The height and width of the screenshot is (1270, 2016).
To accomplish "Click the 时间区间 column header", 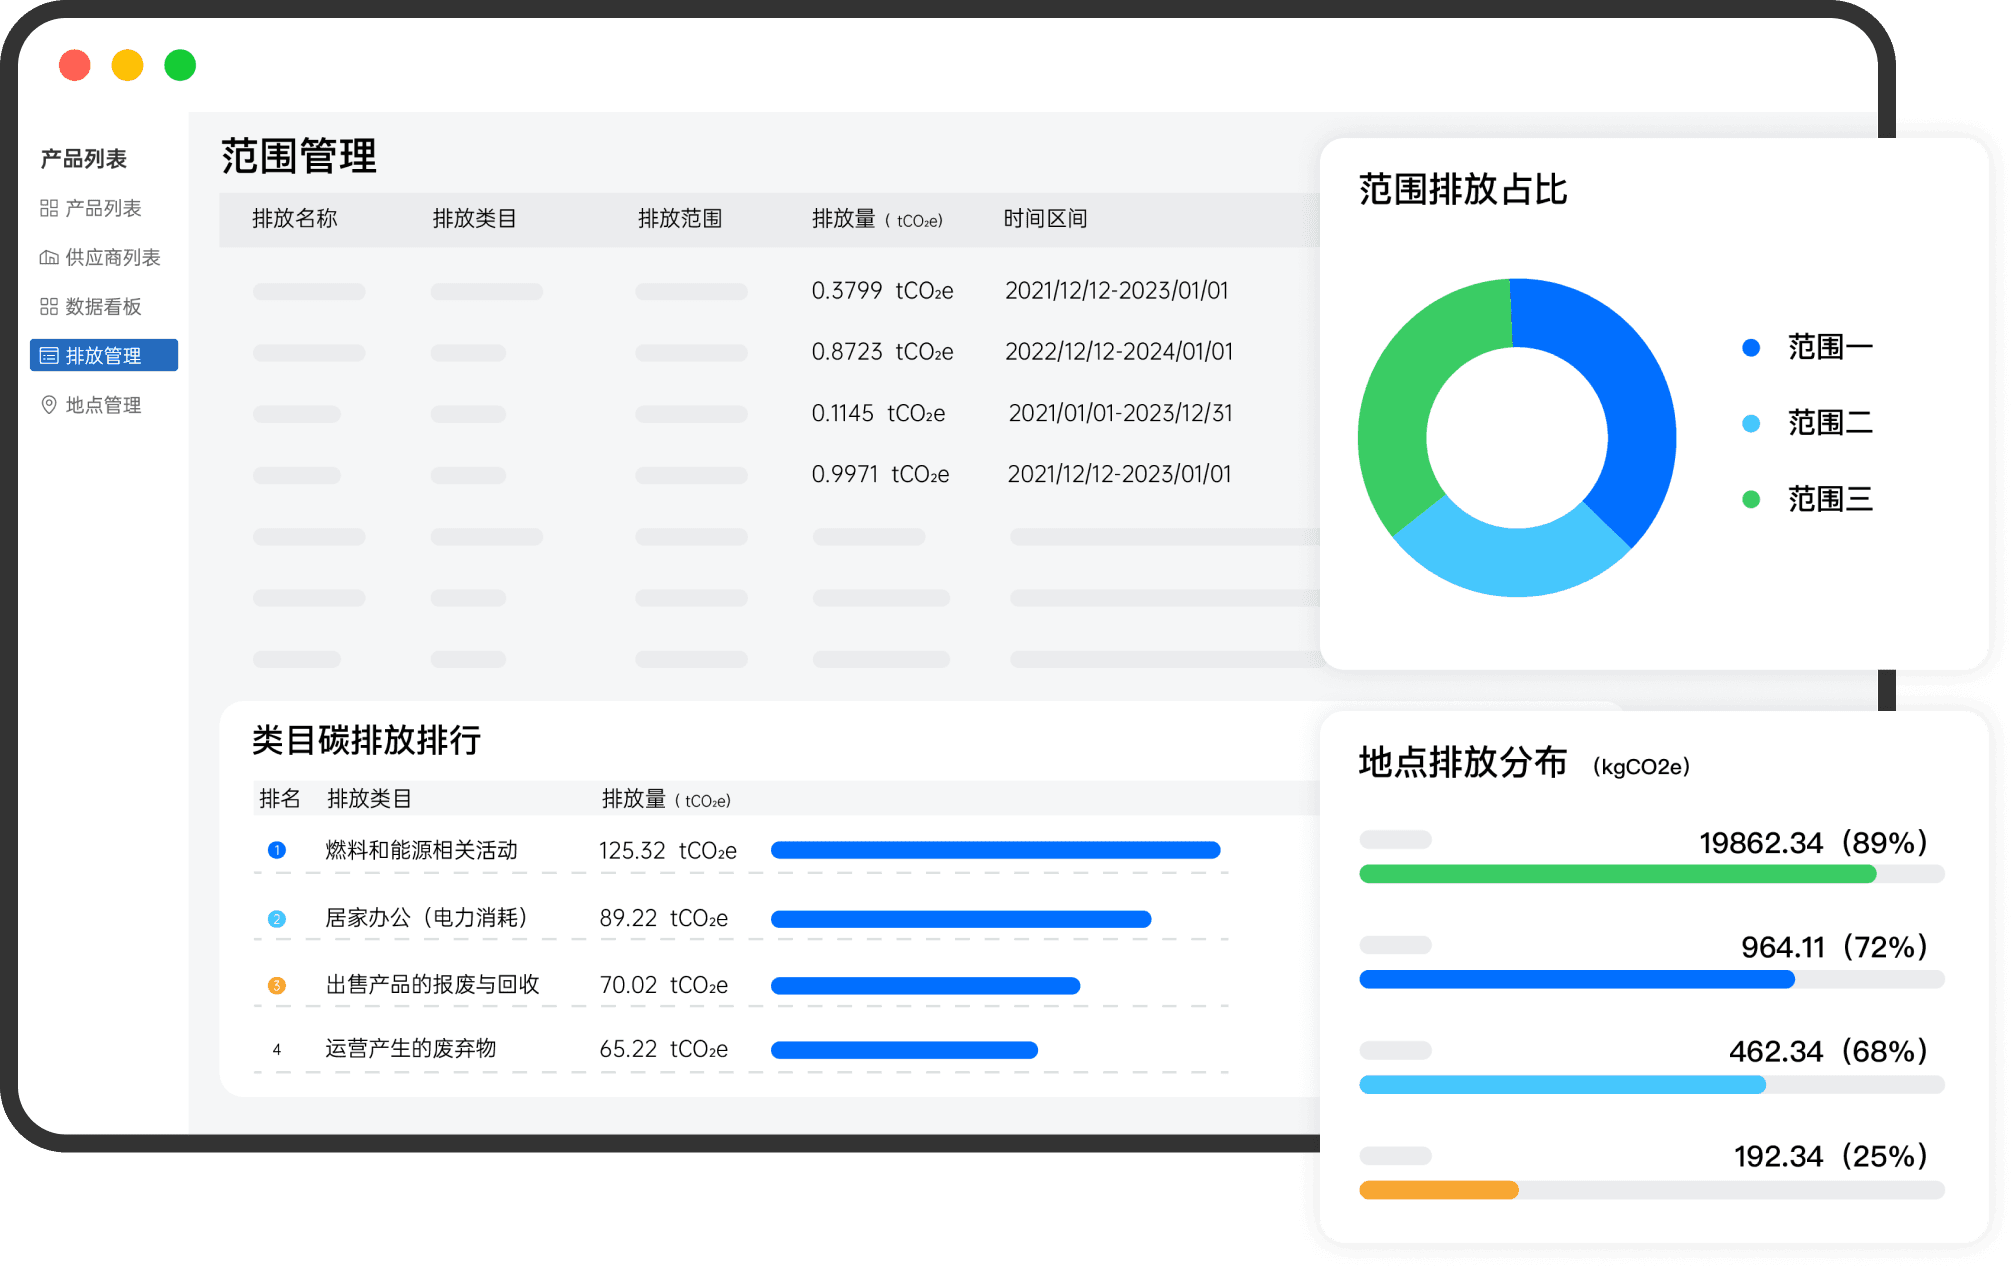I will (x=1044, y=219).
